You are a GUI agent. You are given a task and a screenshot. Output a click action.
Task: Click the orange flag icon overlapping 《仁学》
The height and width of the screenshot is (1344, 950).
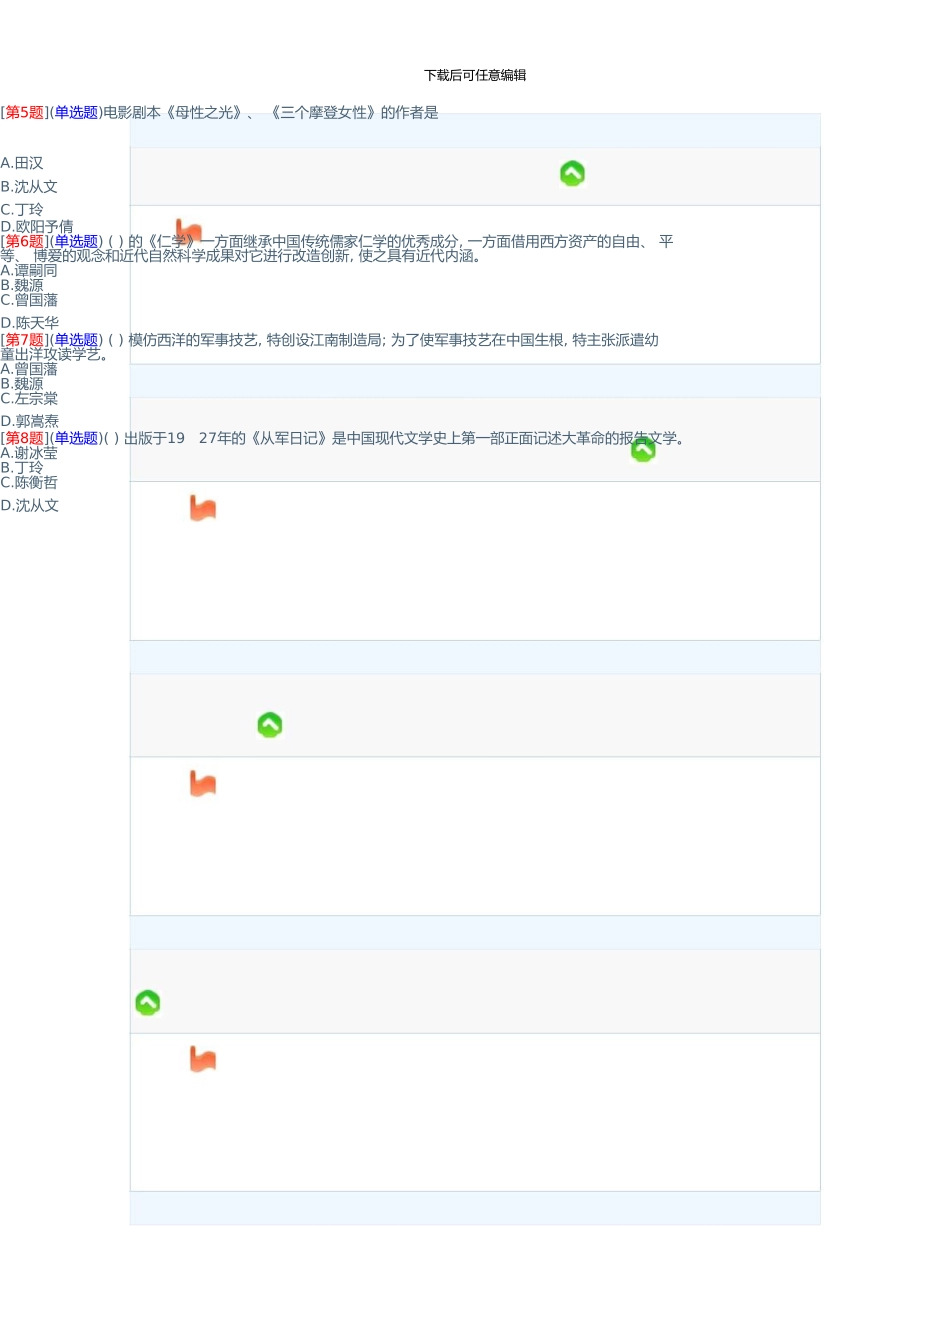188,231
